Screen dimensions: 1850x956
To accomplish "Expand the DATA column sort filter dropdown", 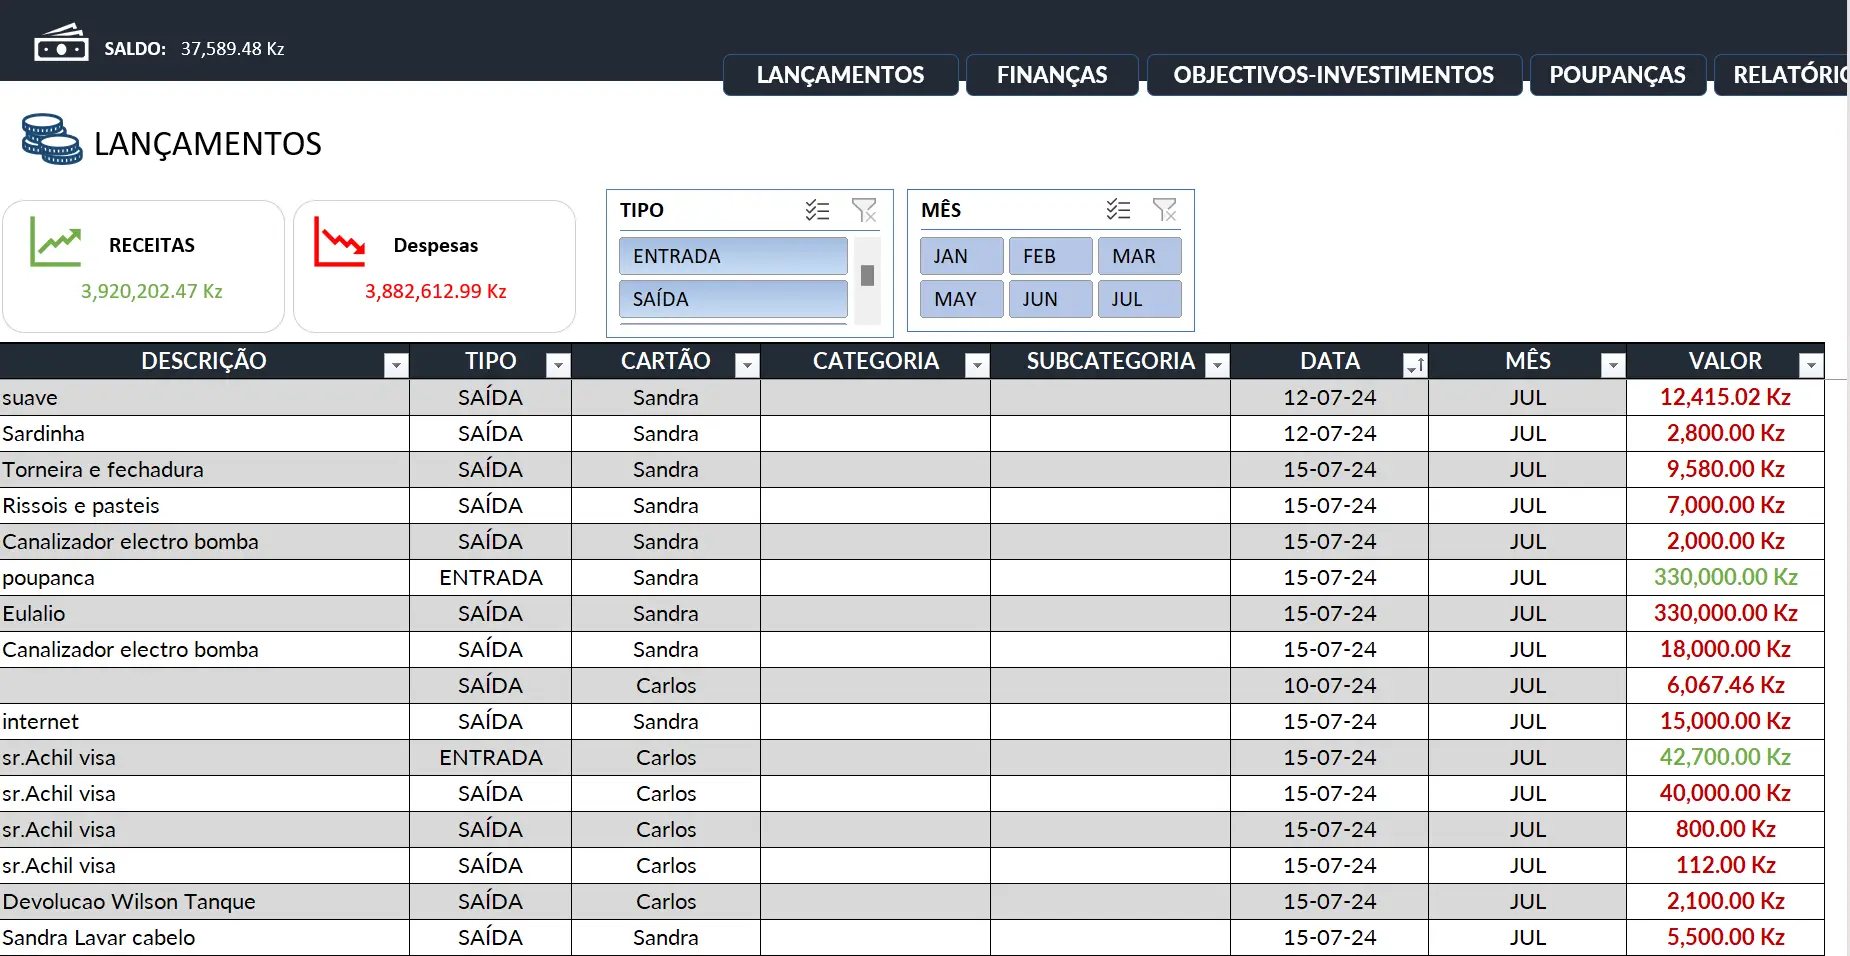I will pos(1414,366).
